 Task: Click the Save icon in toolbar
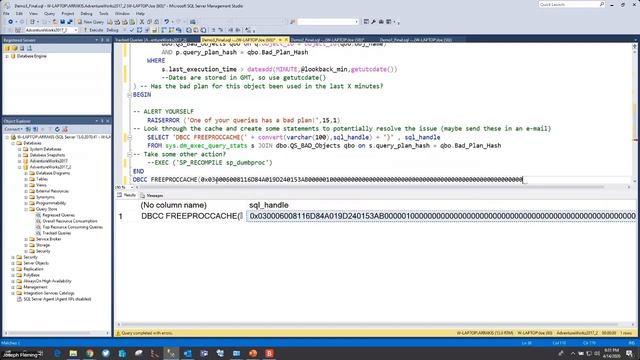(62, 22)
